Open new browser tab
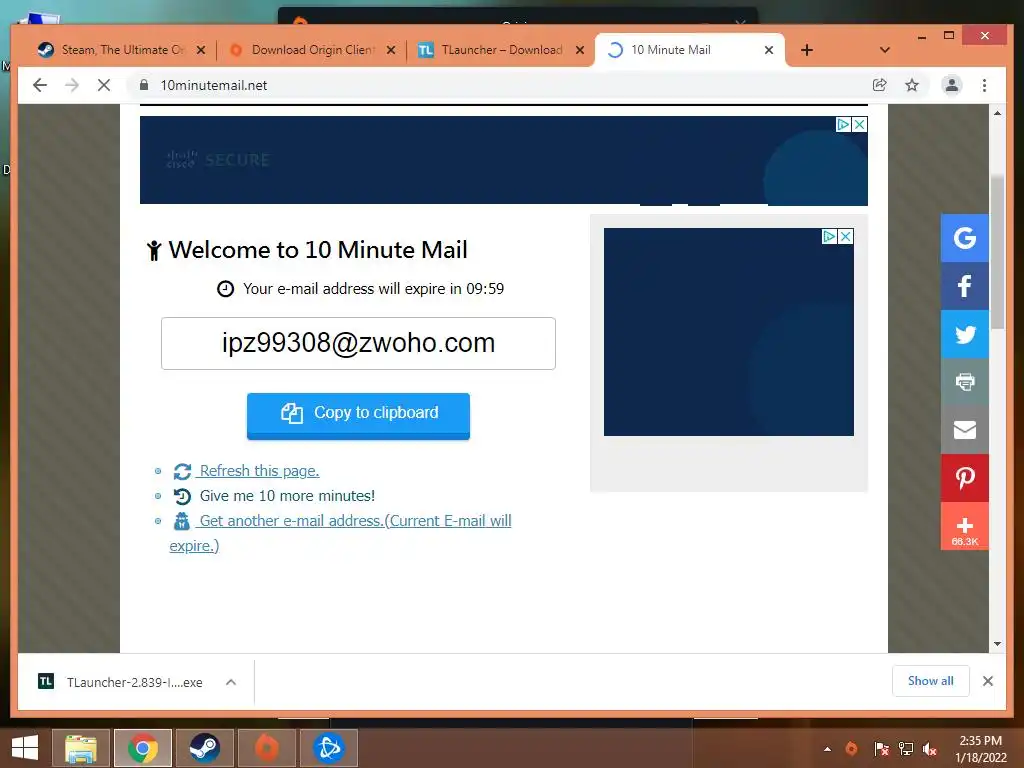1024x768 pixels. [x=807, y=50]
